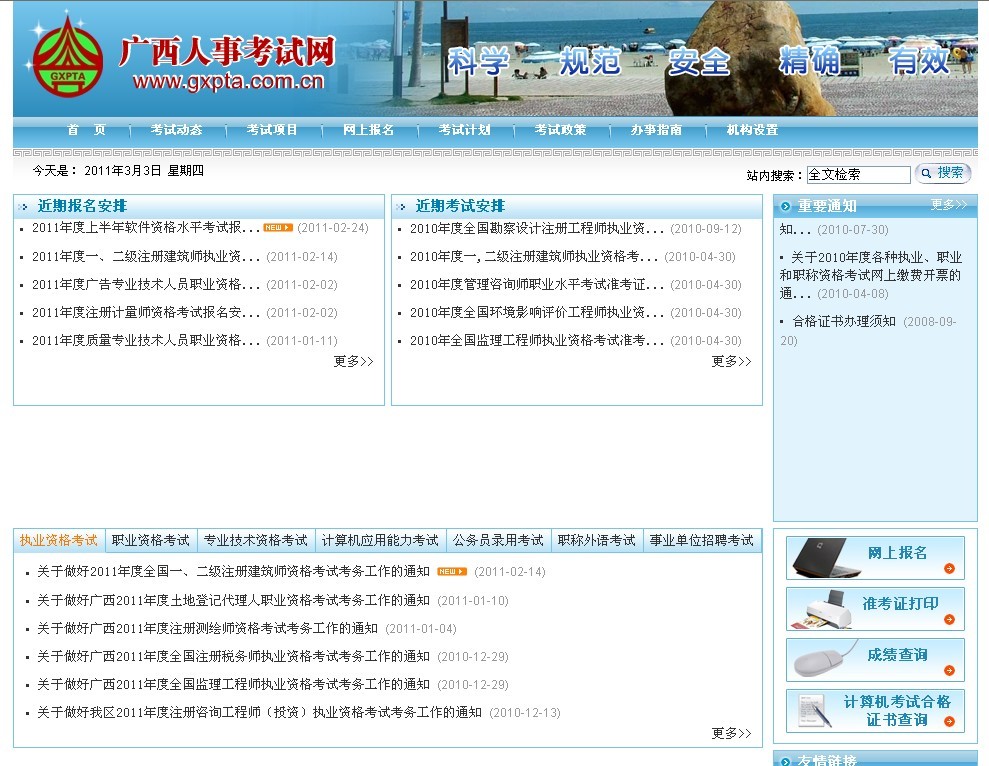The height and width of the screenshot is (766, 989).
Task: Open the 计算机应用能力考试 tab
Action: tap(379, 539)
